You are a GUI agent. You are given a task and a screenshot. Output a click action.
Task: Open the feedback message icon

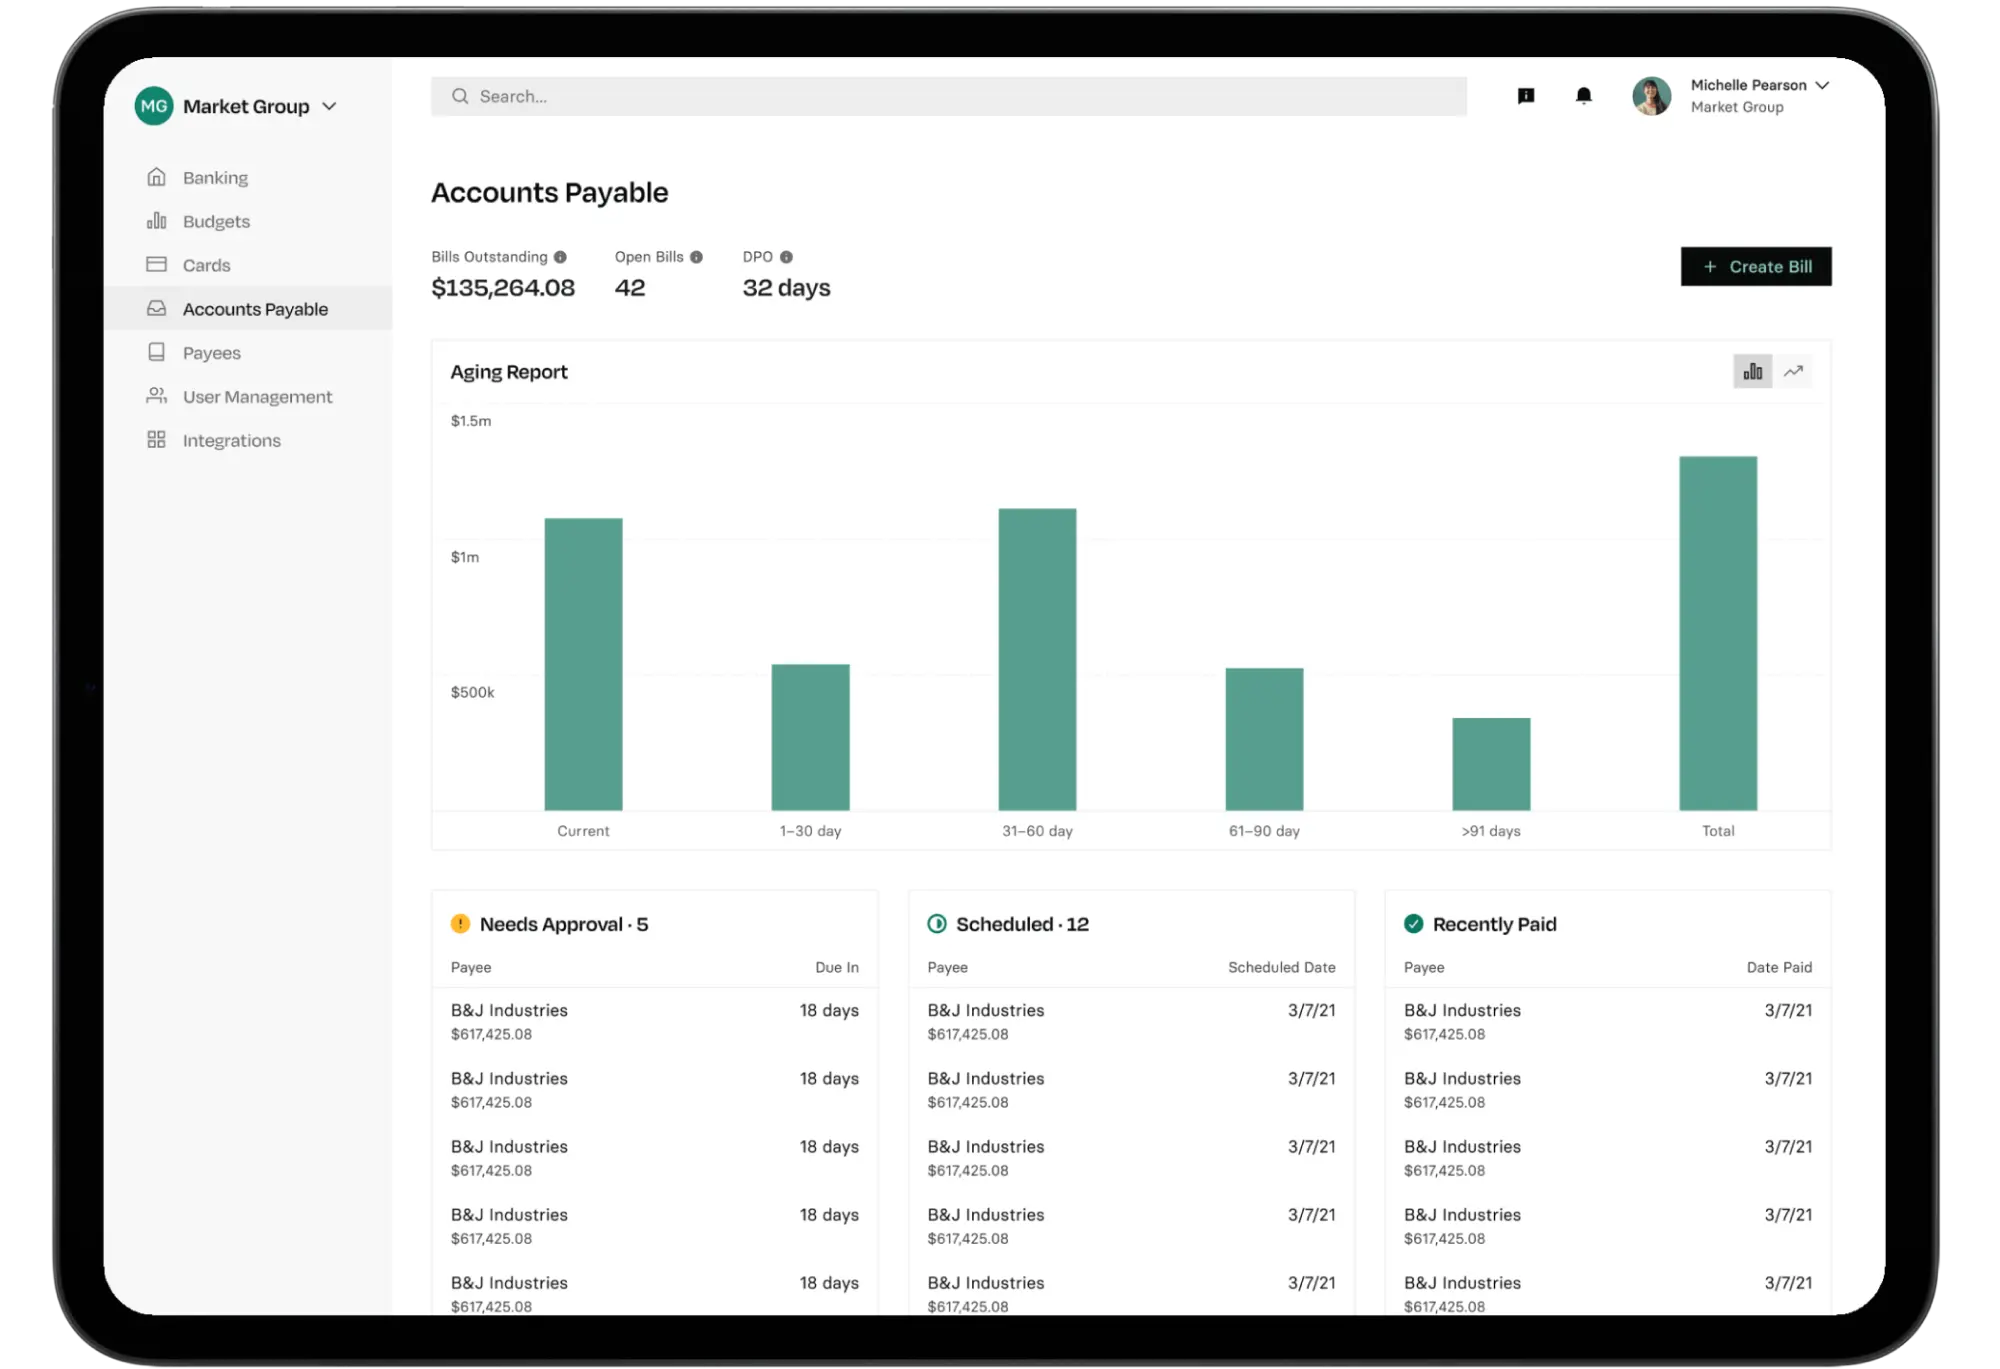point(1526,96)
